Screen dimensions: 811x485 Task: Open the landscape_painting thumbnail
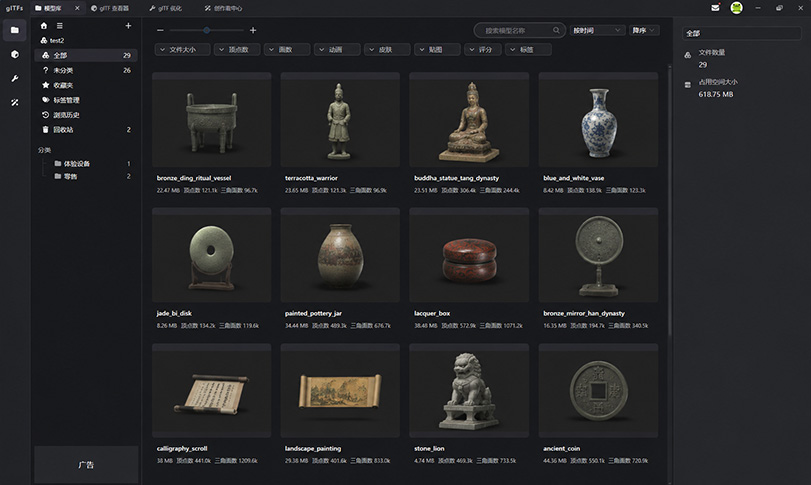(340, 390)
